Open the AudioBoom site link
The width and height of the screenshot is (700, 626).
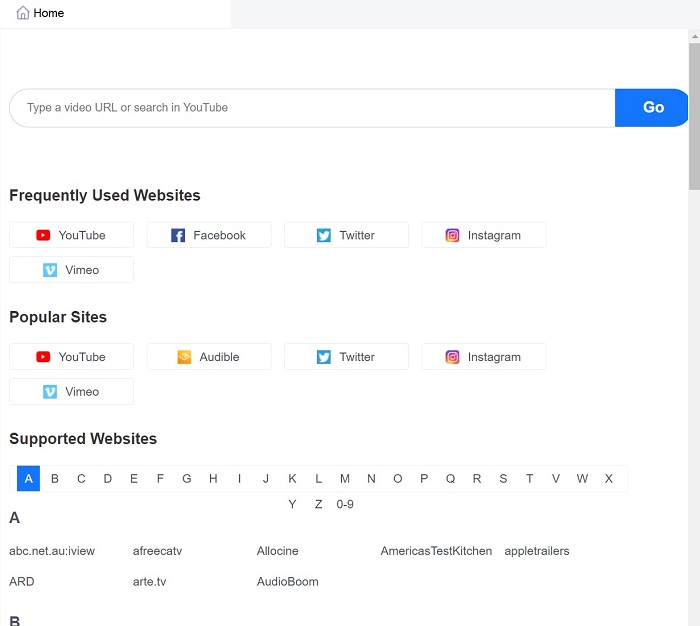pyautogui.click(x=288, y=581)
